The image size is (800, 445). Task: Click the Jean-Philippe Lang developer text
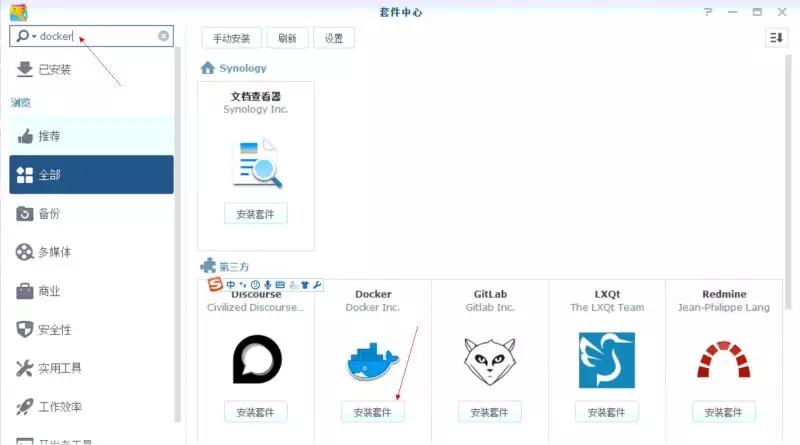click(723, 307)
